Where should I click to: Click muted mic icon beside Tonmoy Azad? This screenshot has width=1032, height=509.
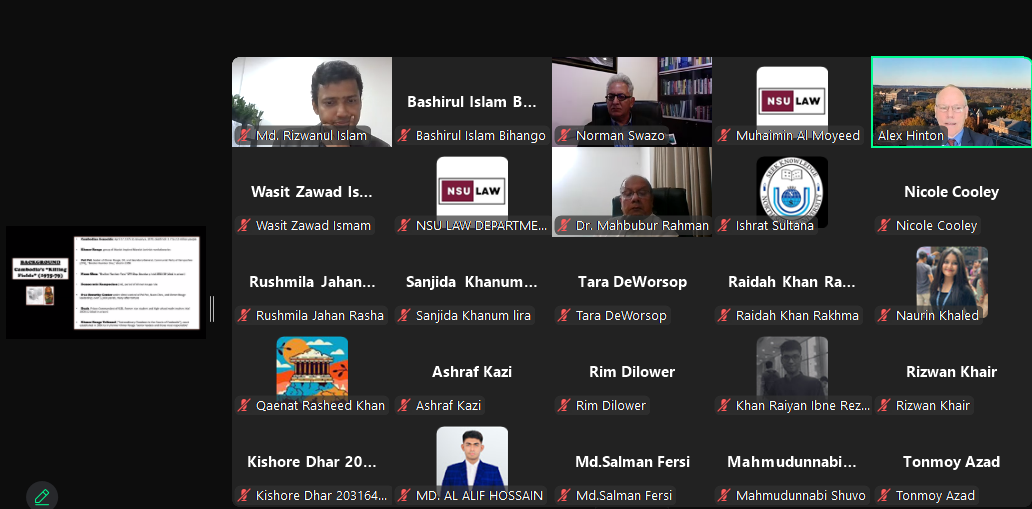click(885, 496)
